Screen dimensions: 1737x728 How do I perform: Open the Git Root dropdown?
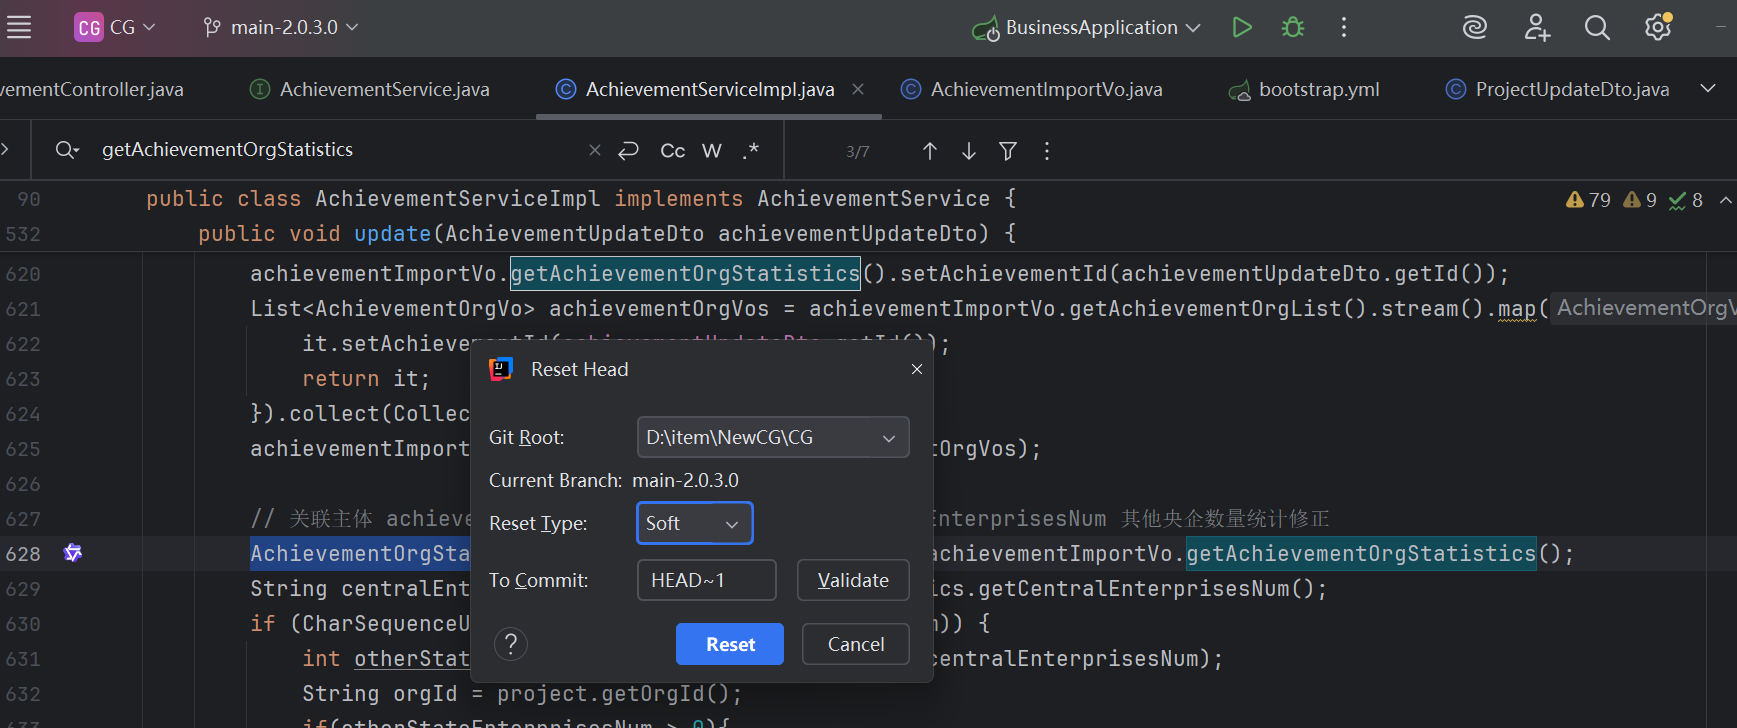tap(773, 437)
